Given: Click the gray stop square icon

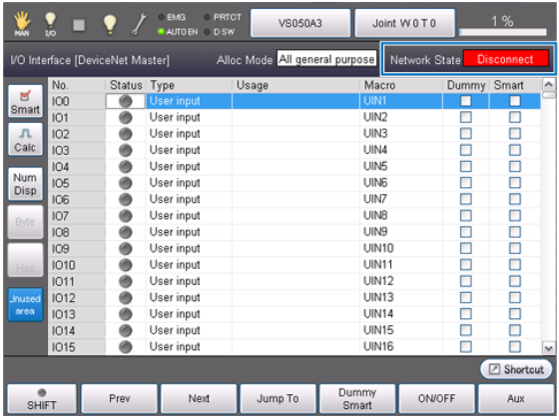Looking at the screenshot, I should click(x=79, y=25).
